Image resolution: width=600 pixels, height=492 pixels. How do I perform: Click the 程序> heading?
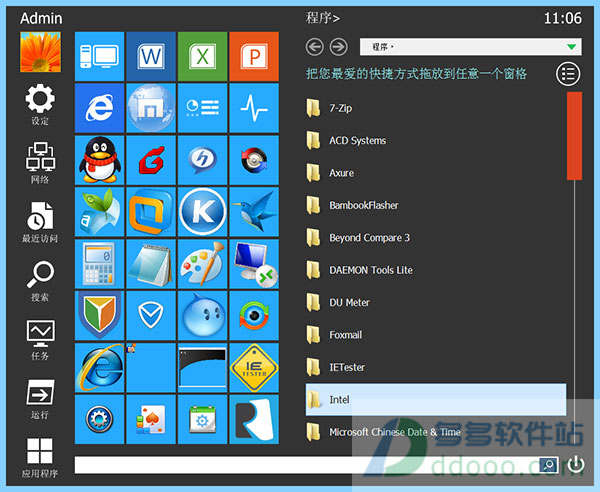click(x=322, y=18)
